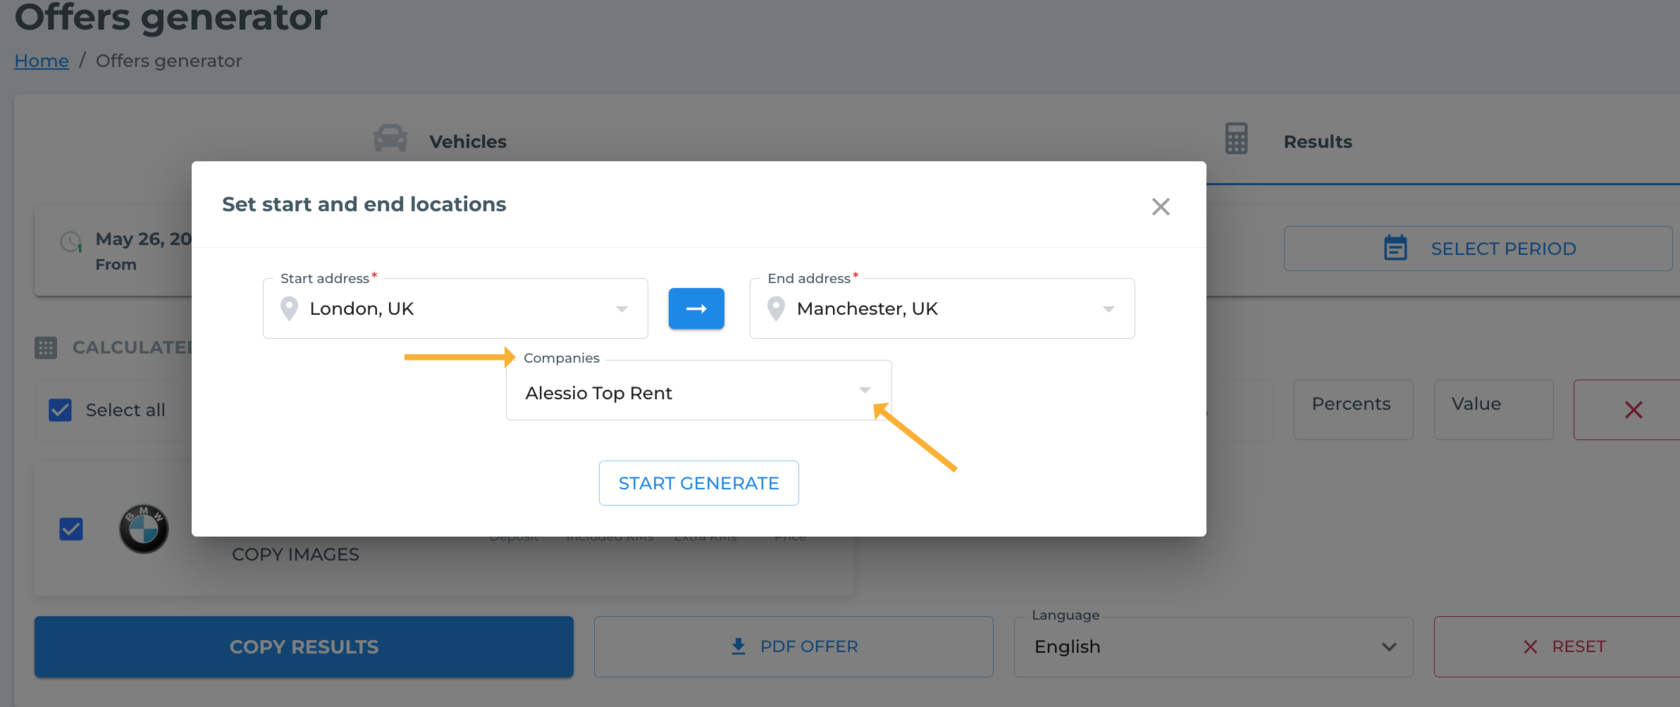Viewport: 1680px width, 707px height.
Task: Click the PDF OFFER button
Action: pos(794,647)
